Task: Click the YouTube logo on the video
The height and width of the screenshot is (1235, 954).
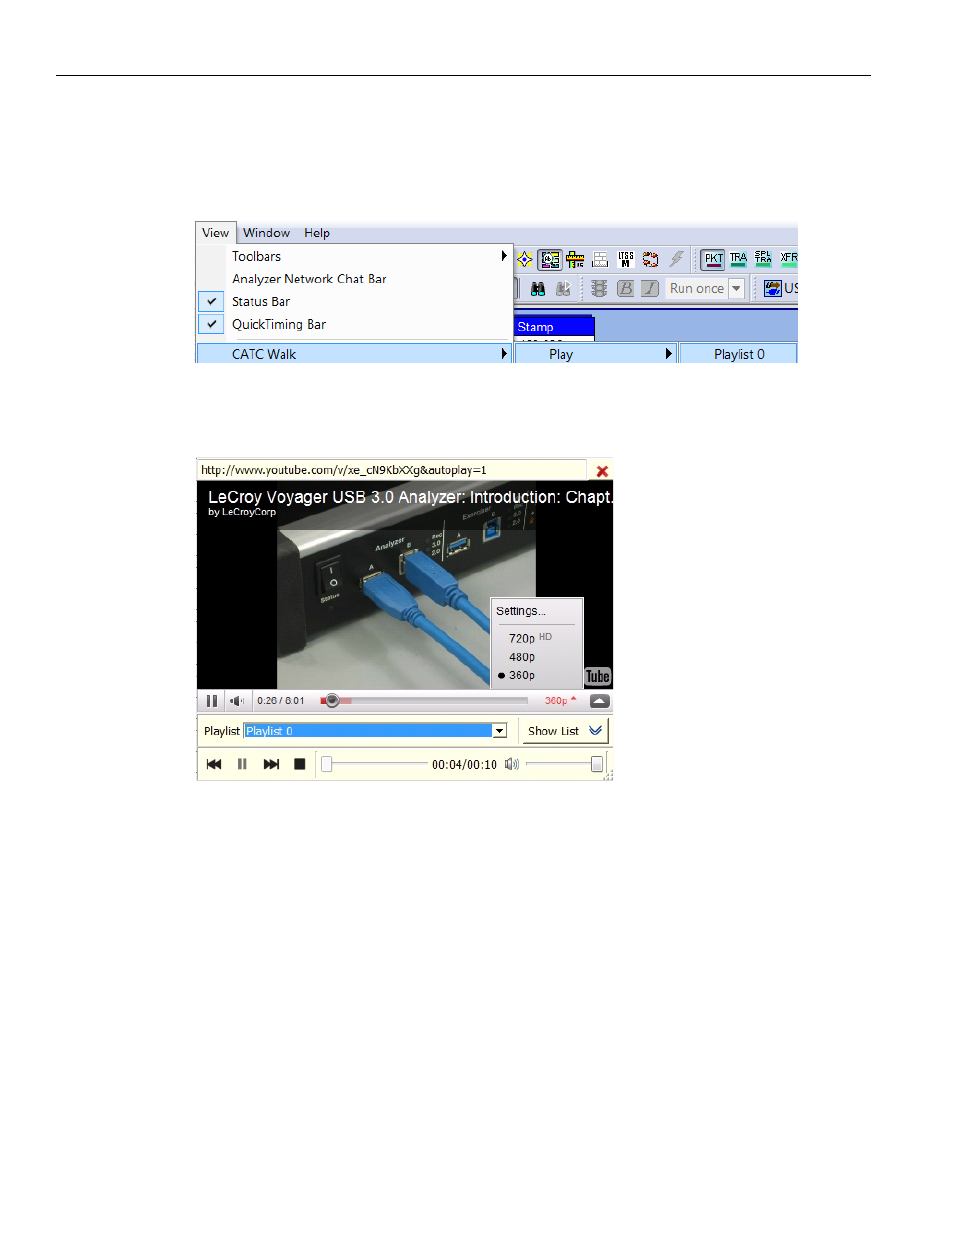Action: point(598,677)
